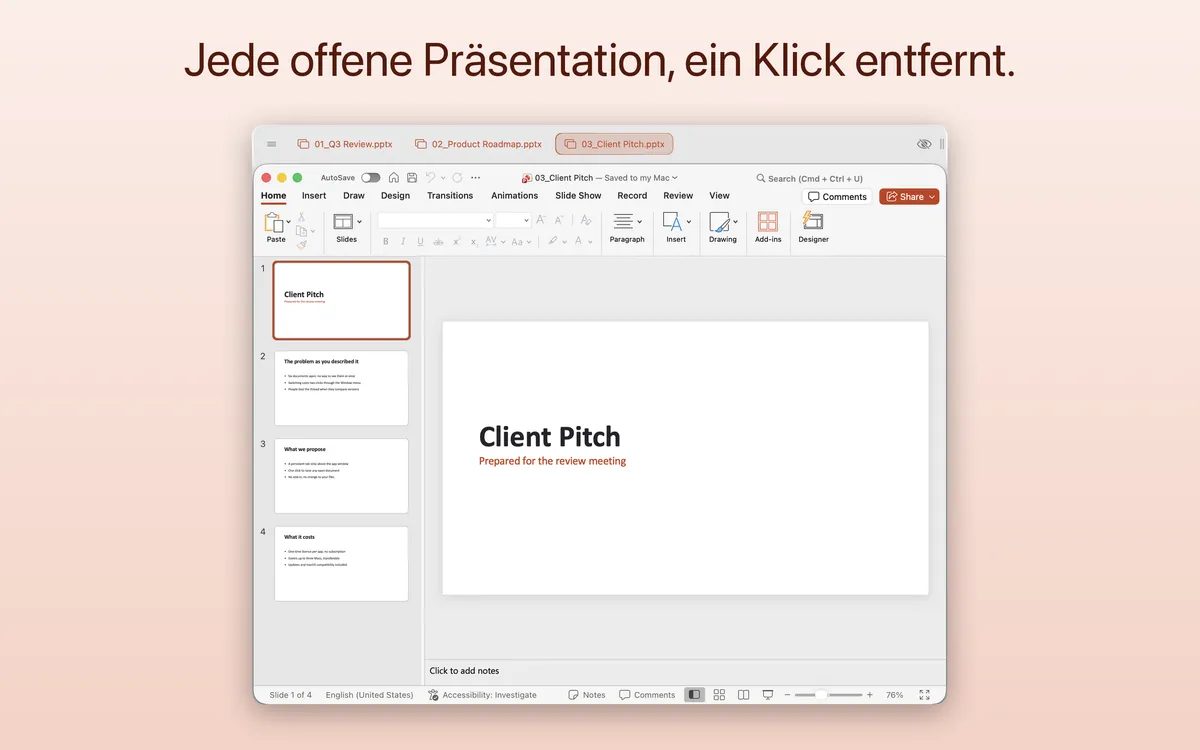Click the Fit slide to window icon
The image size is (1200, 750).
coord(925,695)
